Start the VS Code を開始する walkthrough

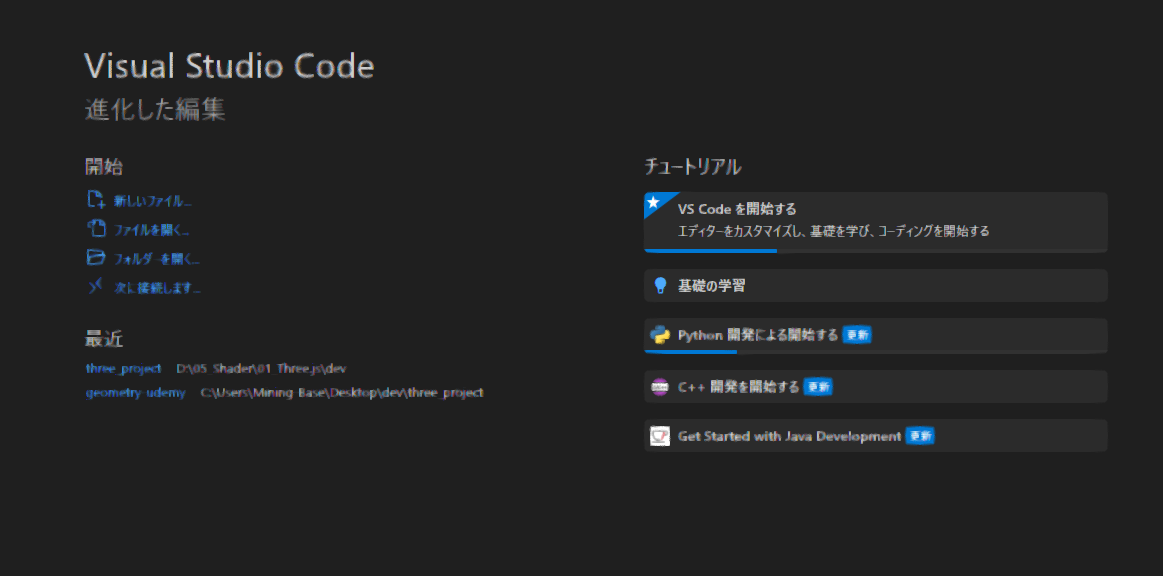pyautogui.click(x=737, y=209)
